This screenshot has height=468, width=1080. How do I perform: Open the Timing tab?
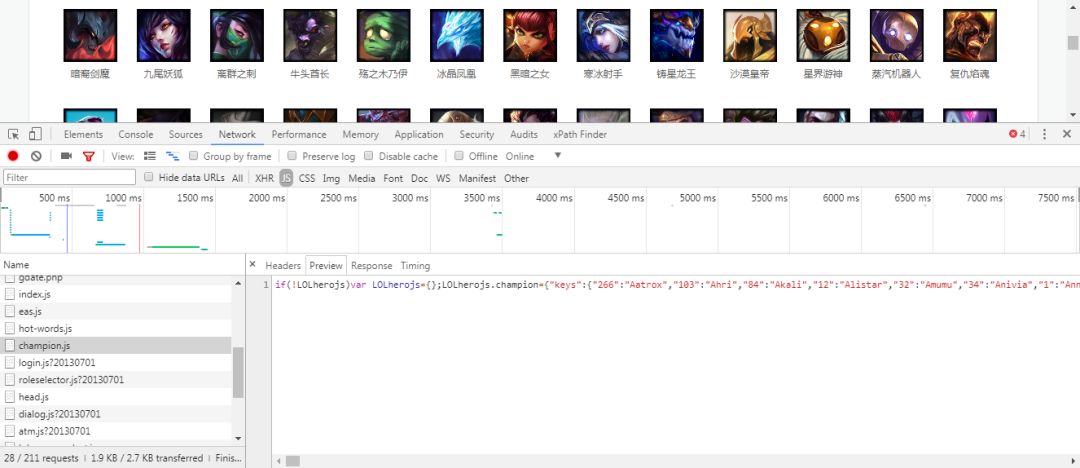[x=415, y=265]
